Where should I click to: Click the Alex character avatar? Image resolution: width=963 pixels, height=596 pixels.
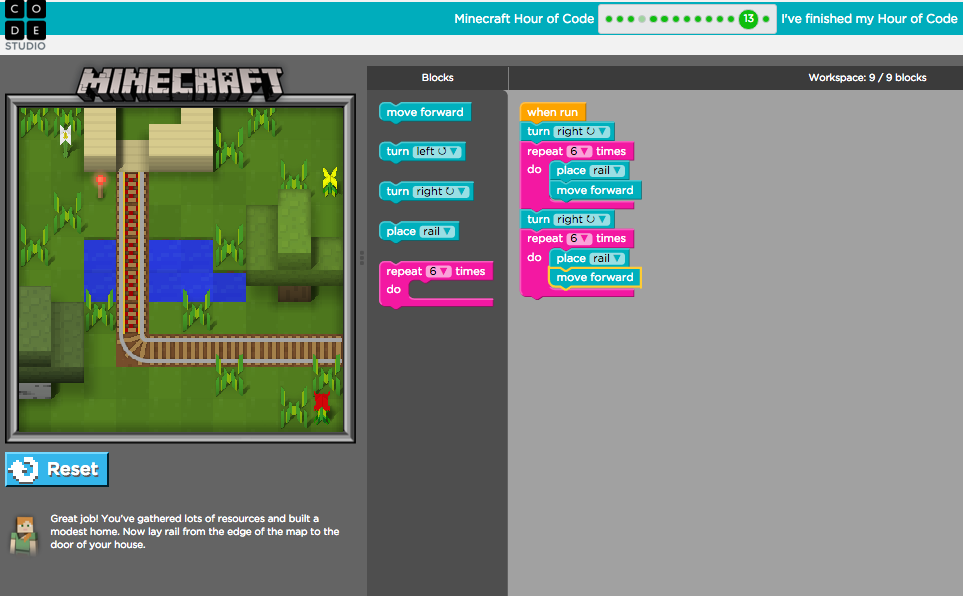pos(24,536)
